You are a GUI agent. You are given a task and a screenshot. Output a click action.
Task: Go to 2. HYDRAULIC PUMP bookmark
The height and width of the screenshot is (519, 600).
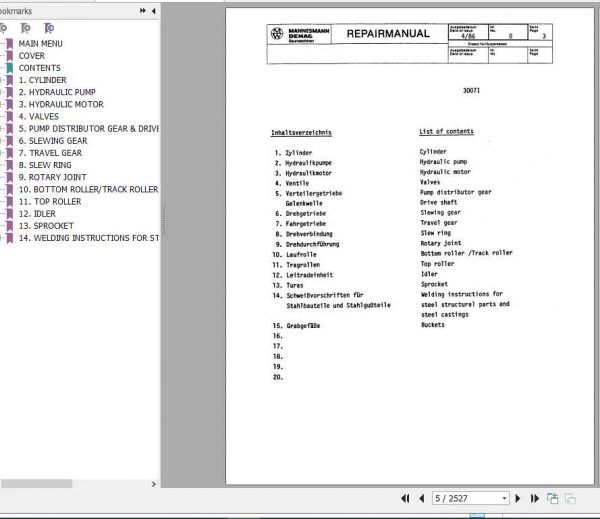pyautogui.click(x=57, y=92)
